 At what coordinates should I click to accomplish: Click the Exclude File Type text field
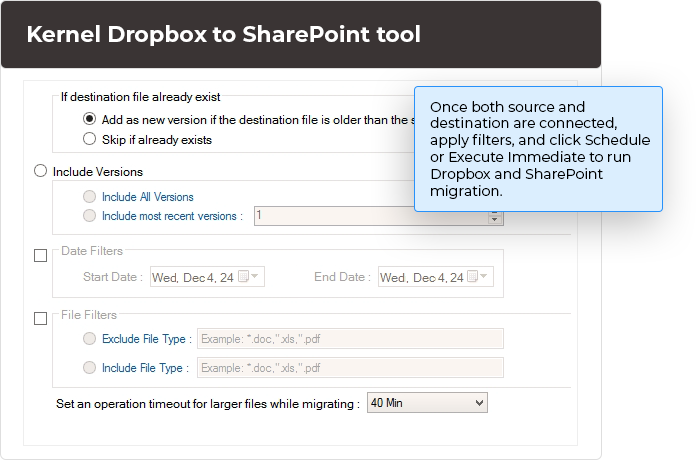(350, 339)
